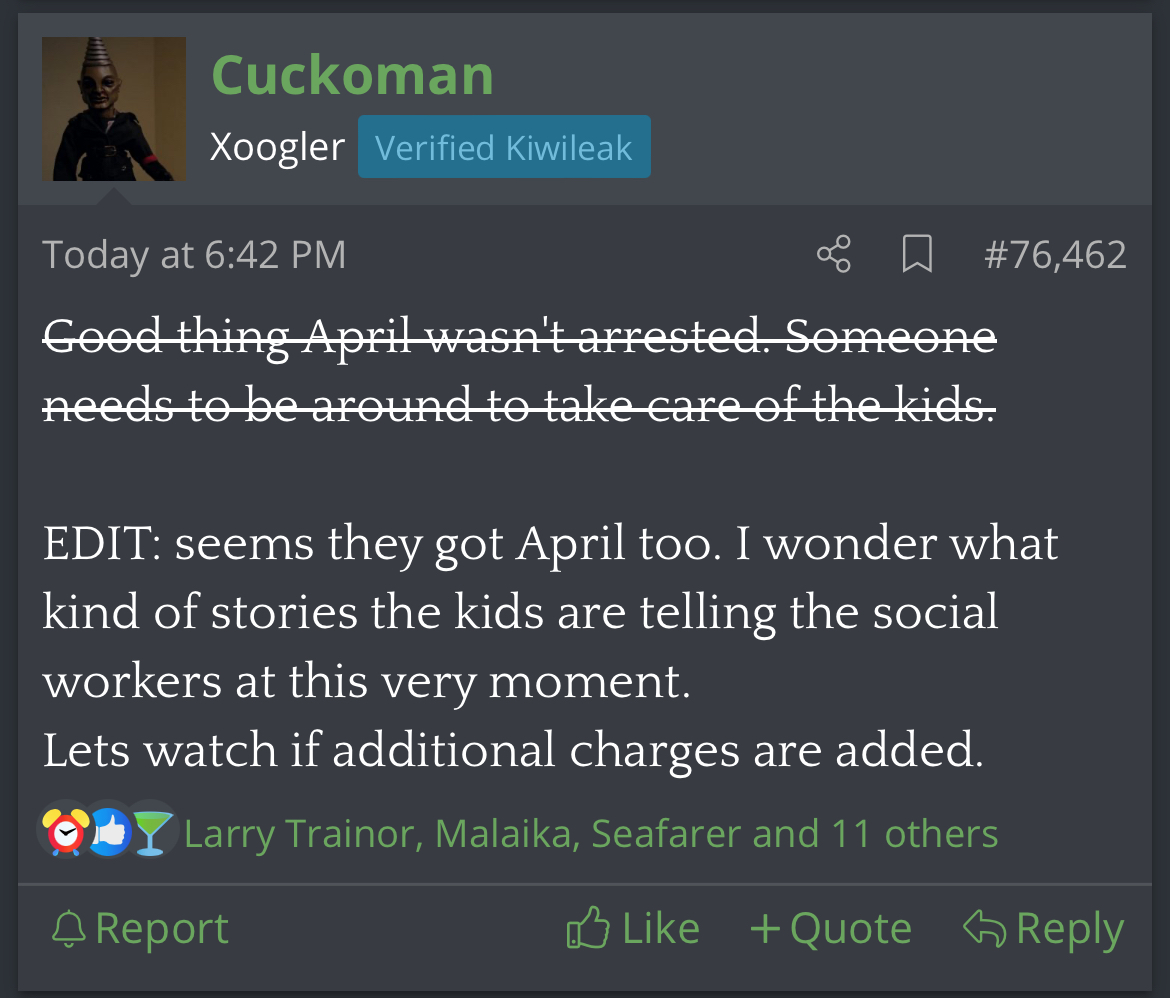
Task: Open Cuckoman's avatar image
Action: 114,109
